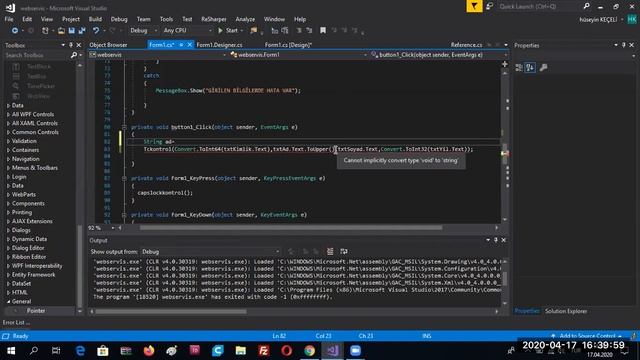Viewport: 640px width, 360px height.
Task: Click the Error List tab at bottom
Action: (x=16, y=322)
